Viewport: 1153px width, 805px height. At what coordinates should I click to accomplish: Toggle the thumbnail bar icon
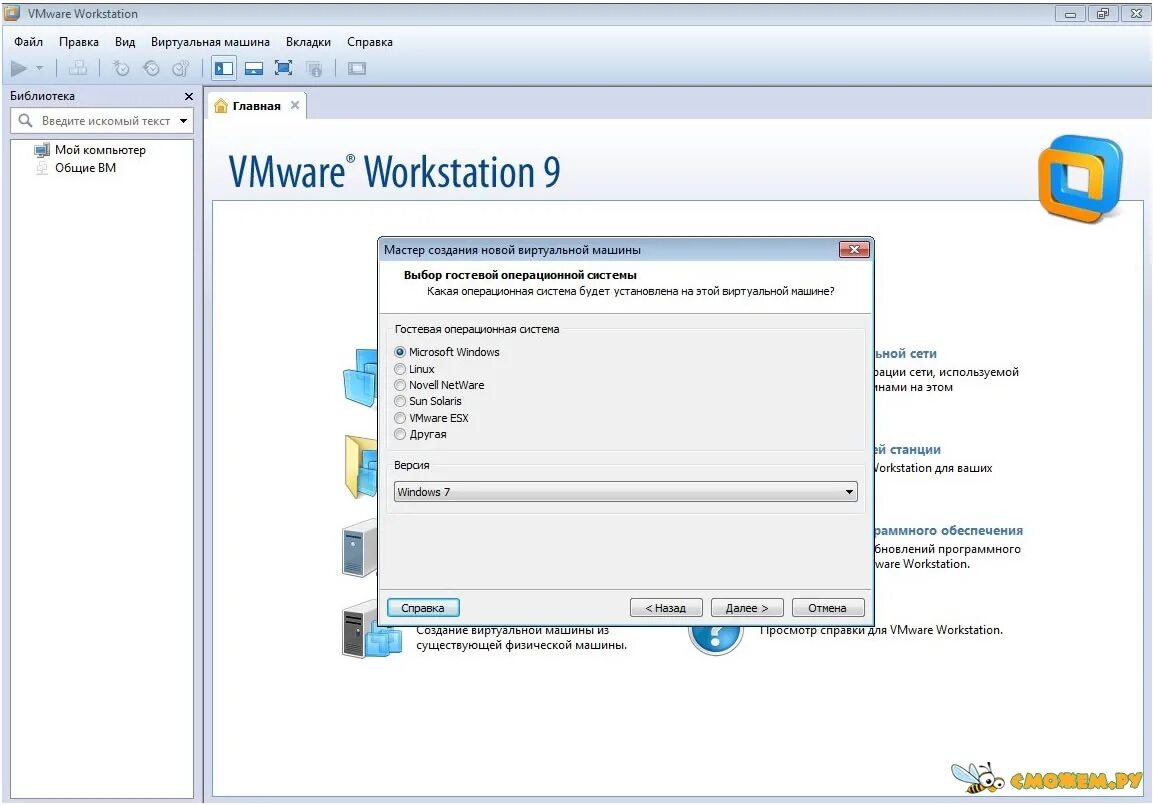254,68
